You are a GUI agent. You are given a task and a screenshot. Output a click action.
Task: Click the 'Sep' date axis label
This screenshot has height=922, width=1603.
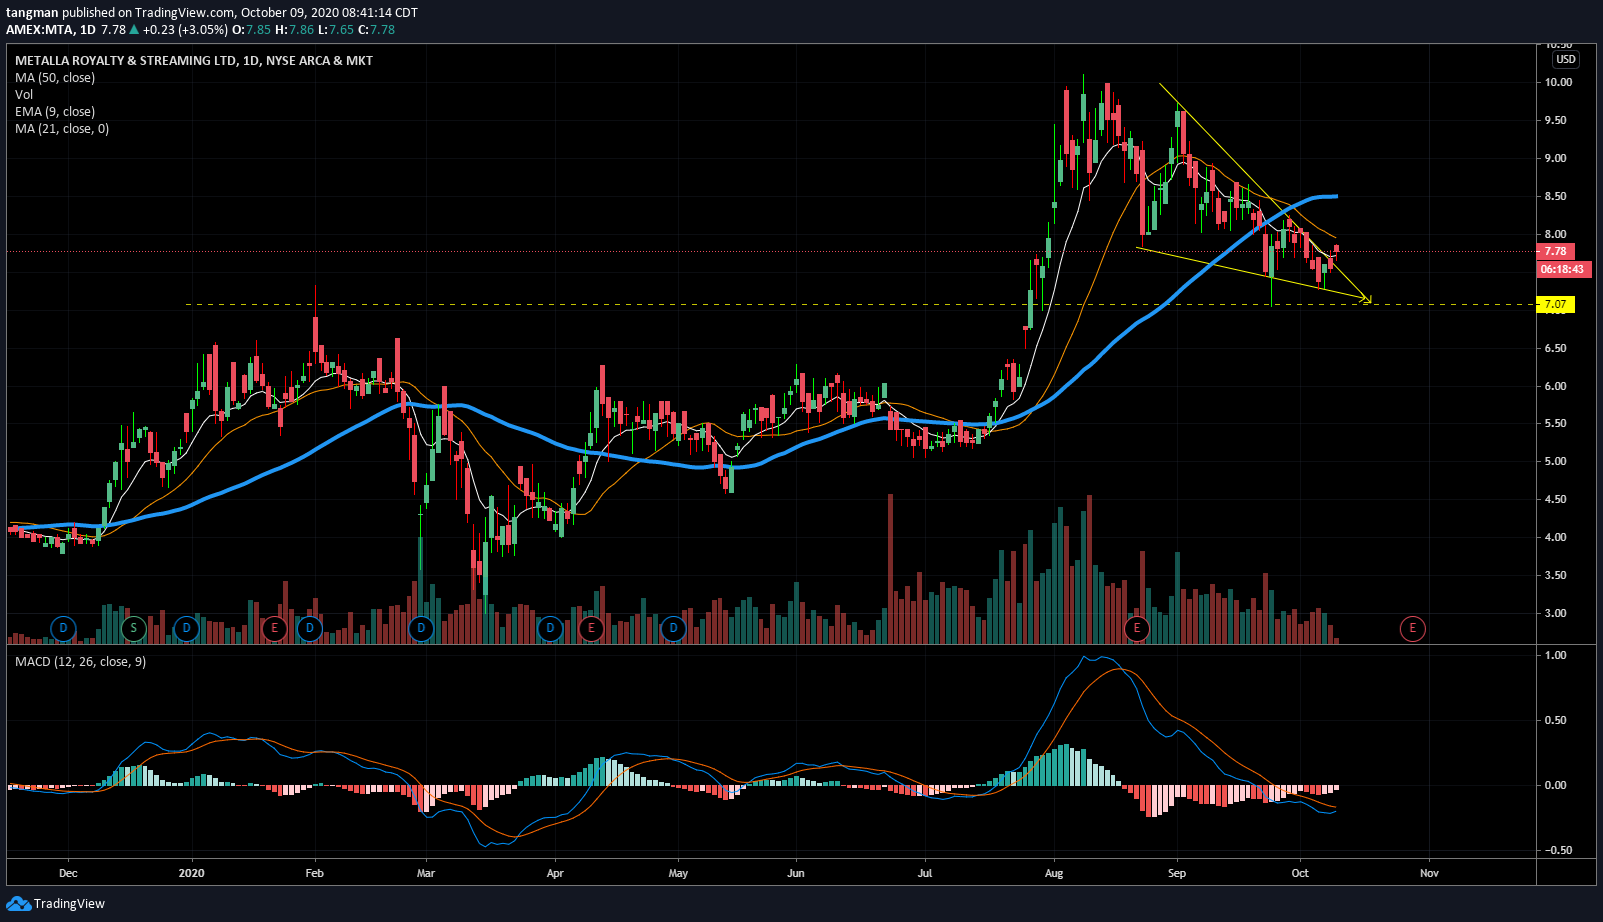[x=1177, y=873]
